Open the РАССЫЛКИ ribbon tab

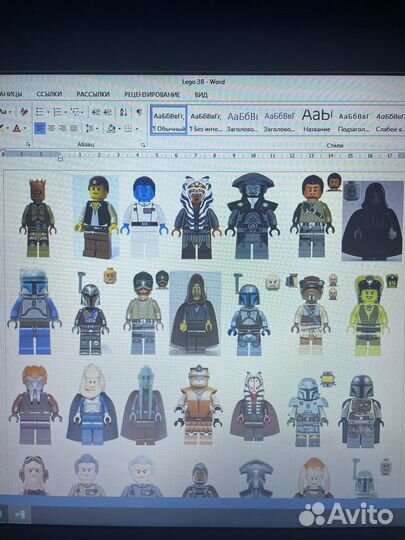tap(93, 94)
